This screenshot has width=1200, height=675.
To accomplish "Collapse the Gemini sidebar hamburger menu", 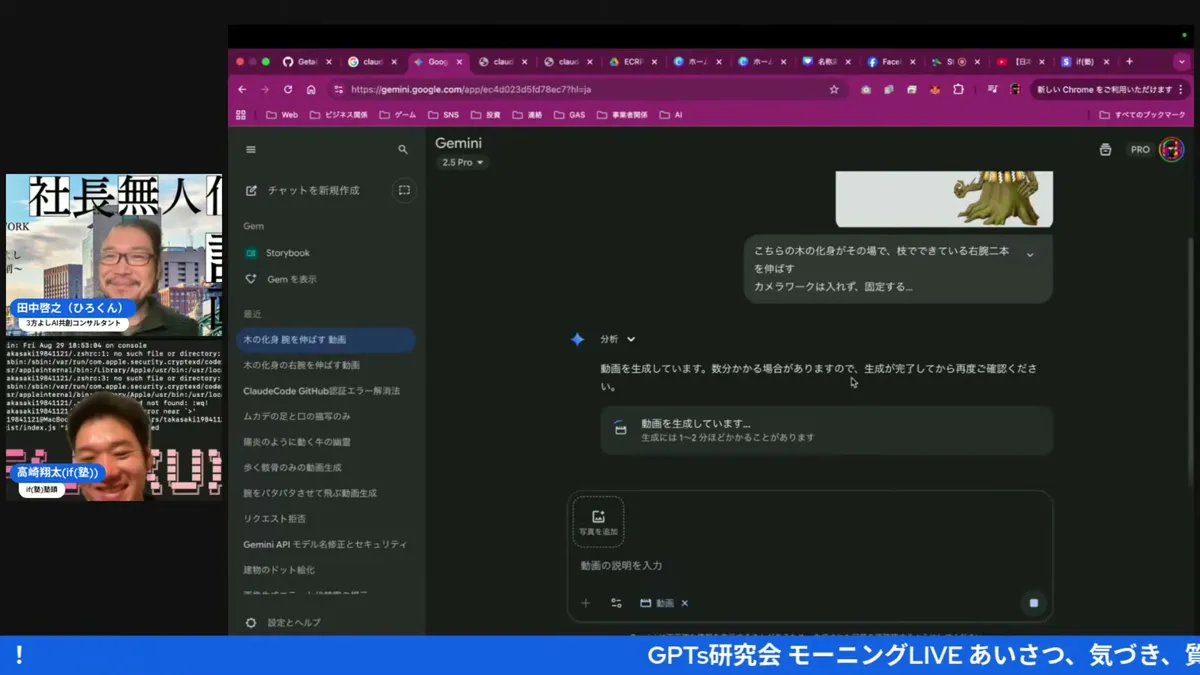I will pyautogui.click(x=251, y=150).
